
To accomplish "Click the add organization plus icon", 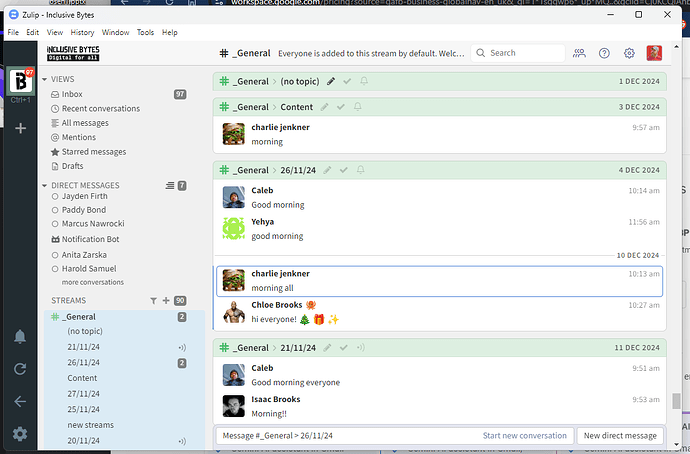I will (x=20, y=128).
